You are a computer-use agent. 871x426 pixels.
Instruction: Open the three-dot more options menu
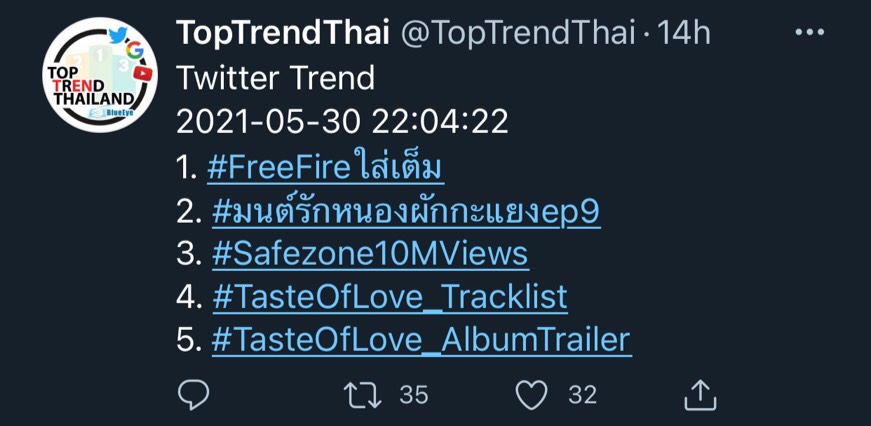coord(809,32)
